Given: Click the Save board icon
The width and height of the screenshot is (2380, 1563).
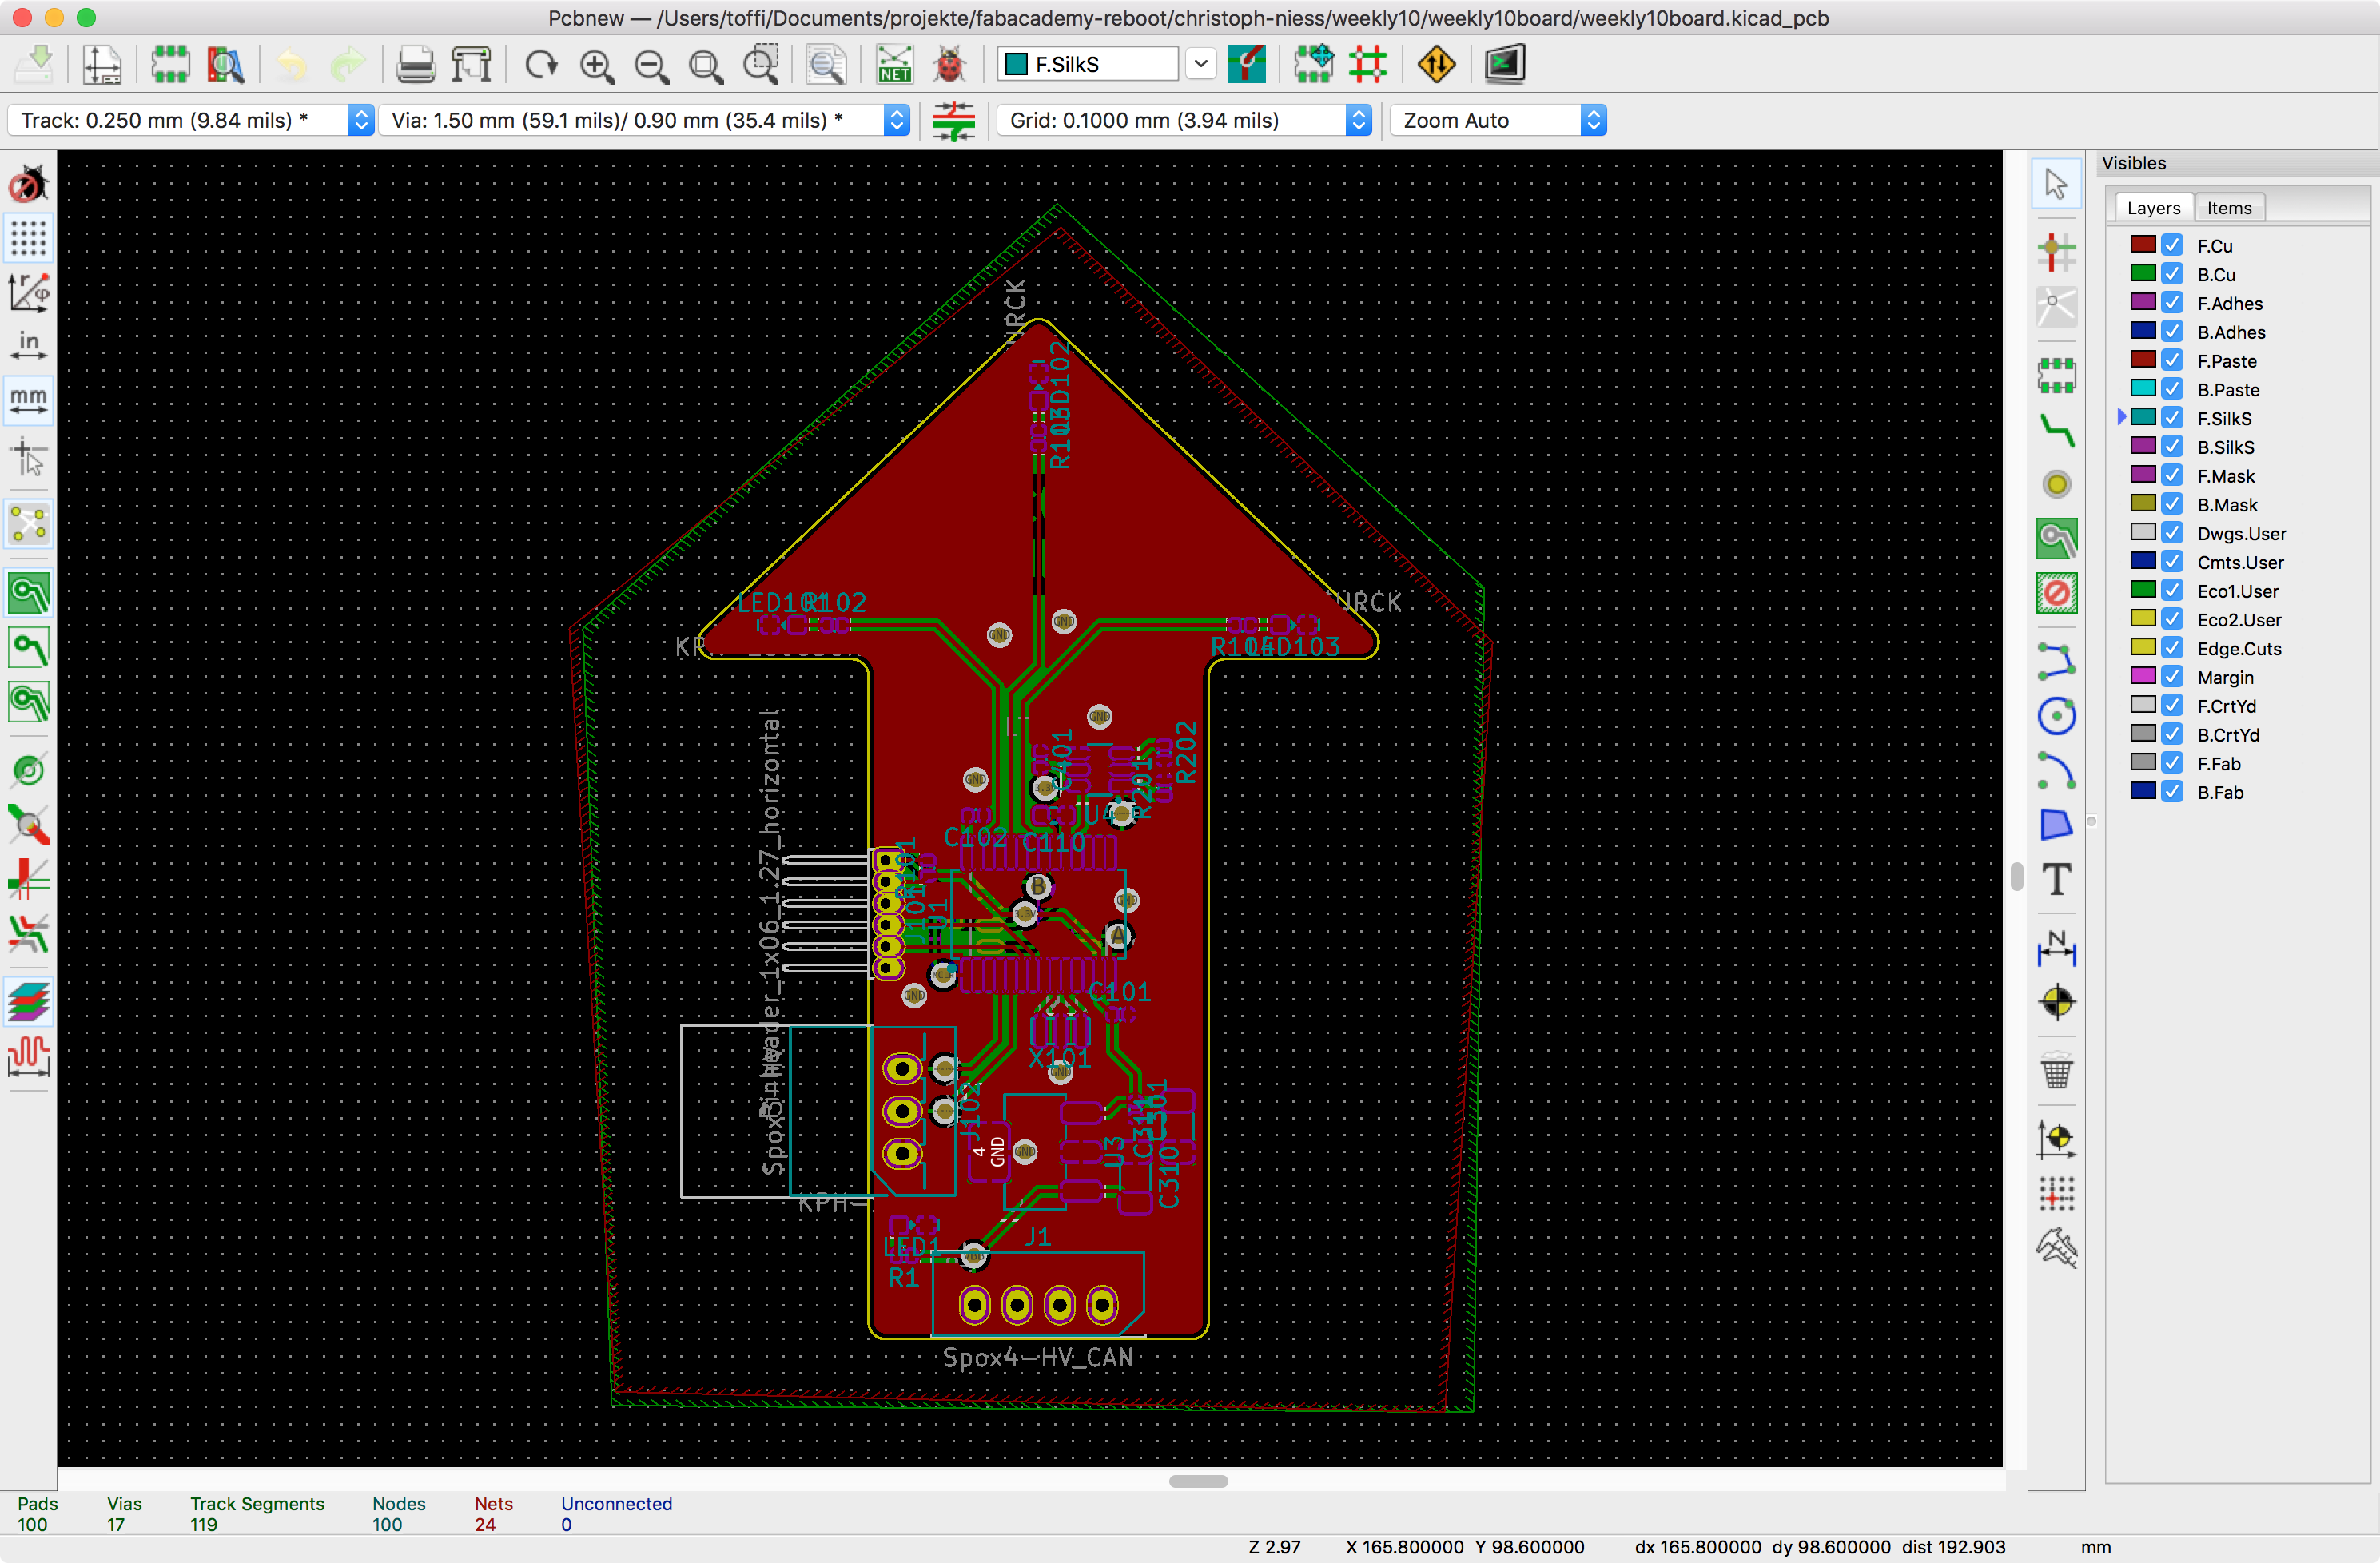Looking at the screenshot, I should [x=36, y=65].
